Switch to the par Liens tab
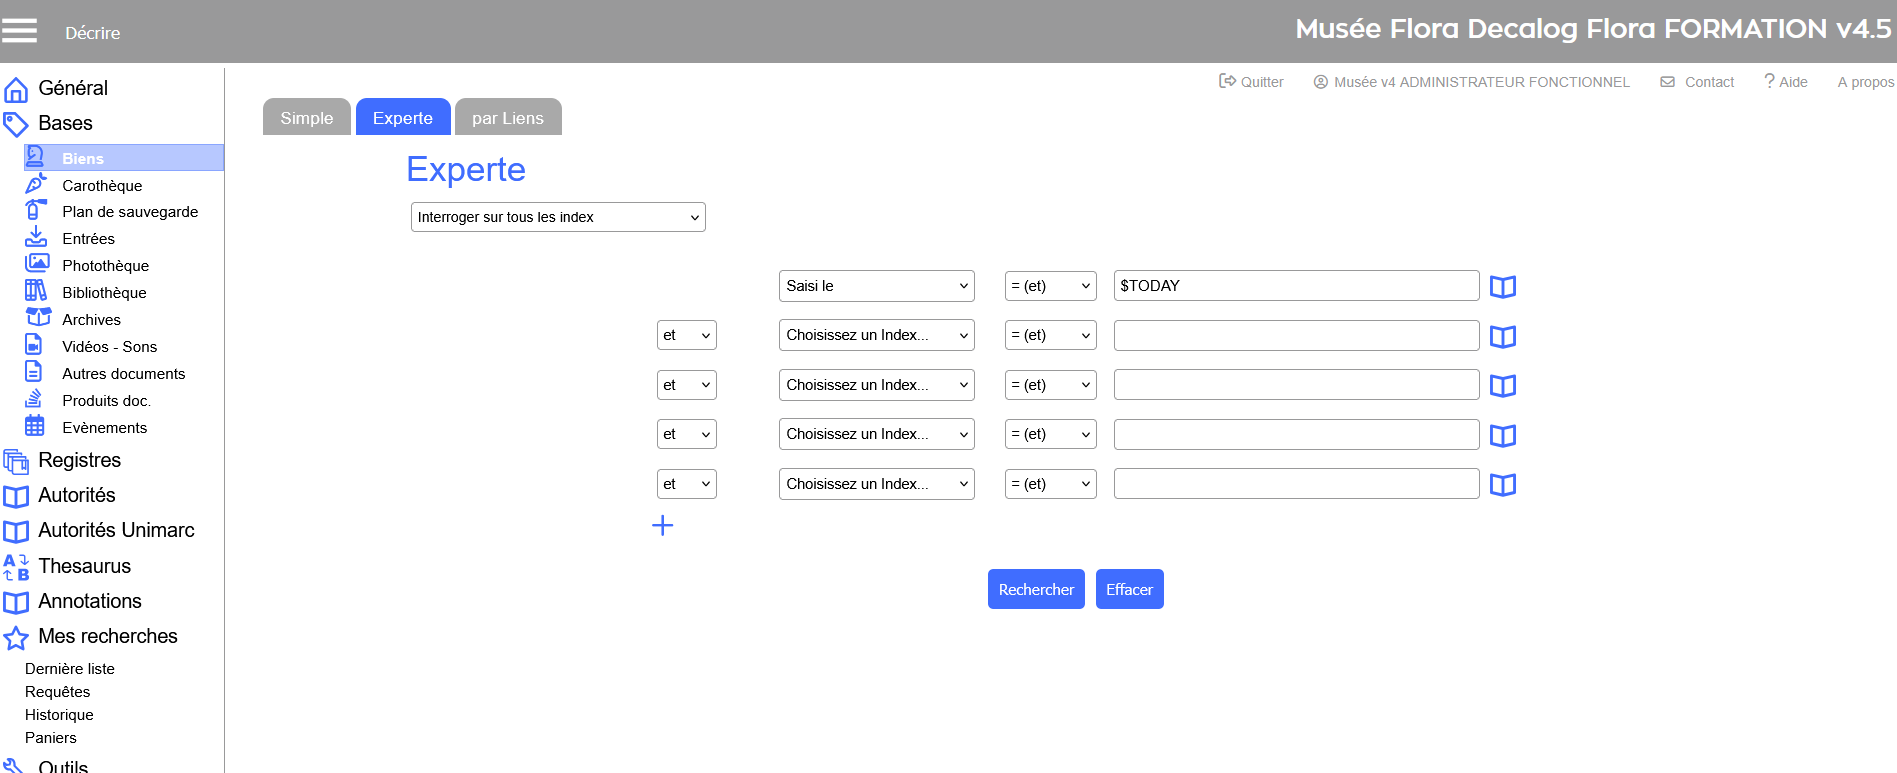Image resolution: width=1897 pixels, height=773 pixels. [507, 118]
